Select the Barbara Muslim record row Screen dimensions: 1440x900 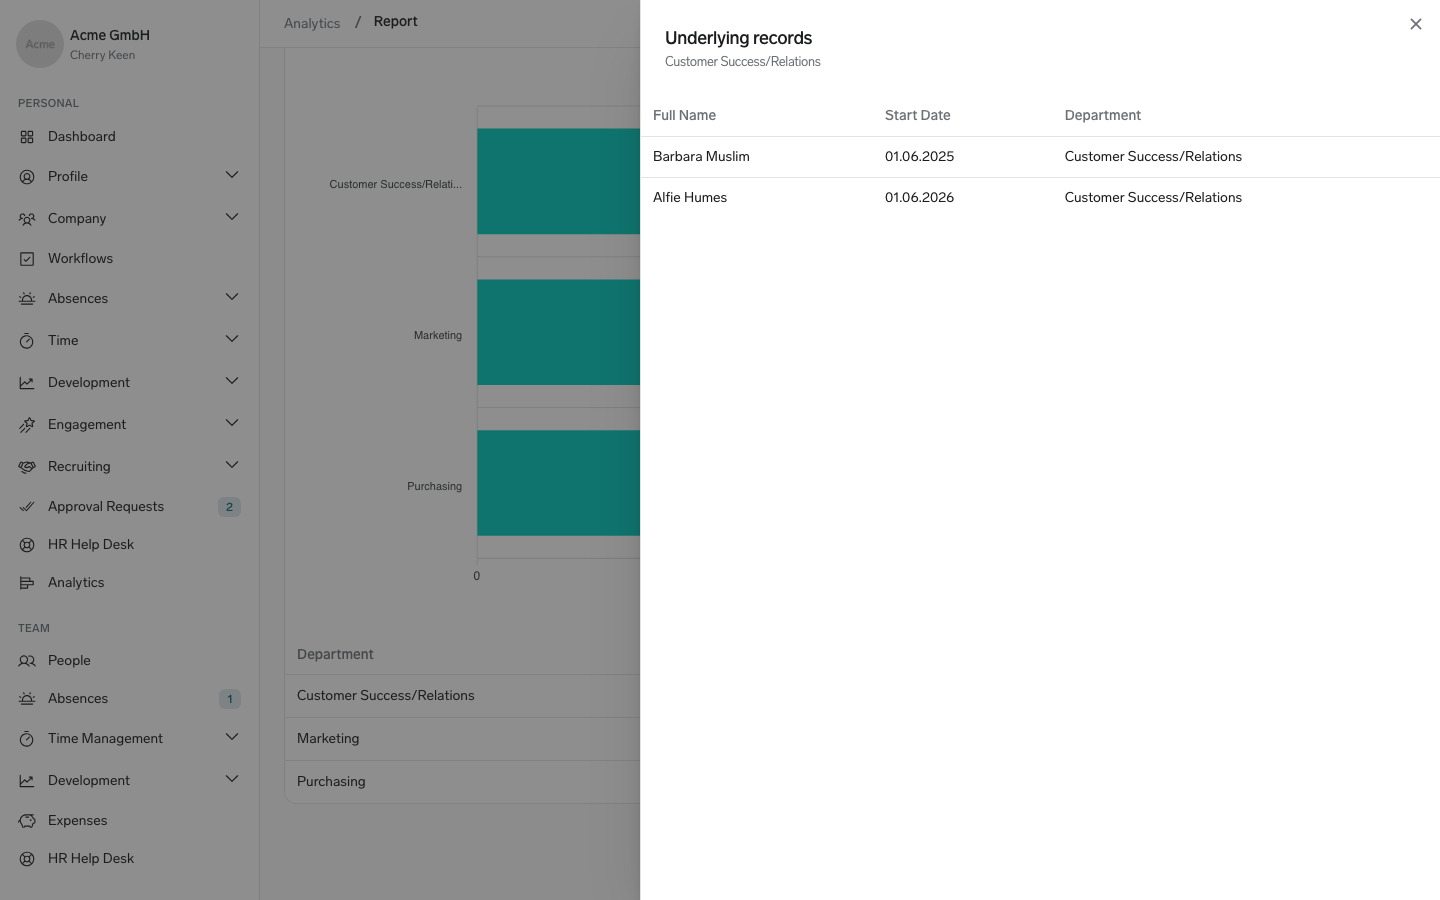[1040, 157]
